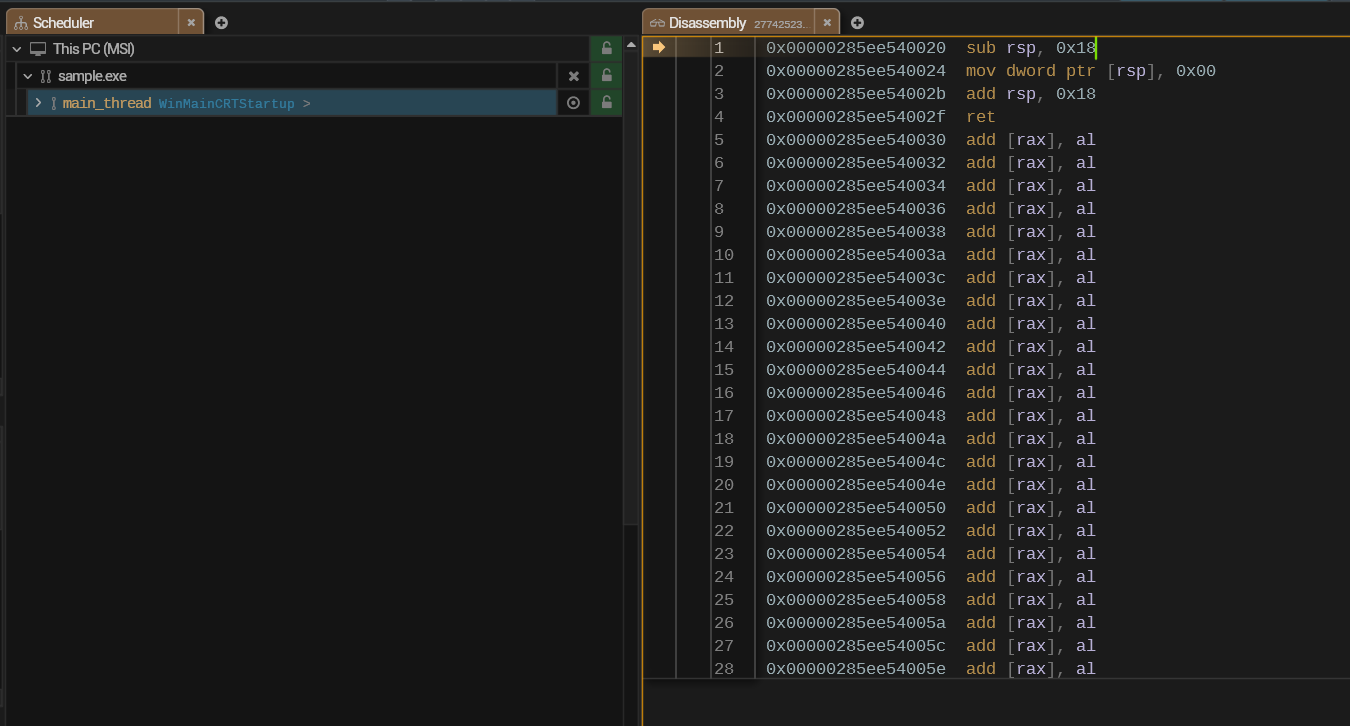The width and height of the screenshot is (1350, 726).
Task: Click address 0x00000285ee54002b
Action: (856, 94)
